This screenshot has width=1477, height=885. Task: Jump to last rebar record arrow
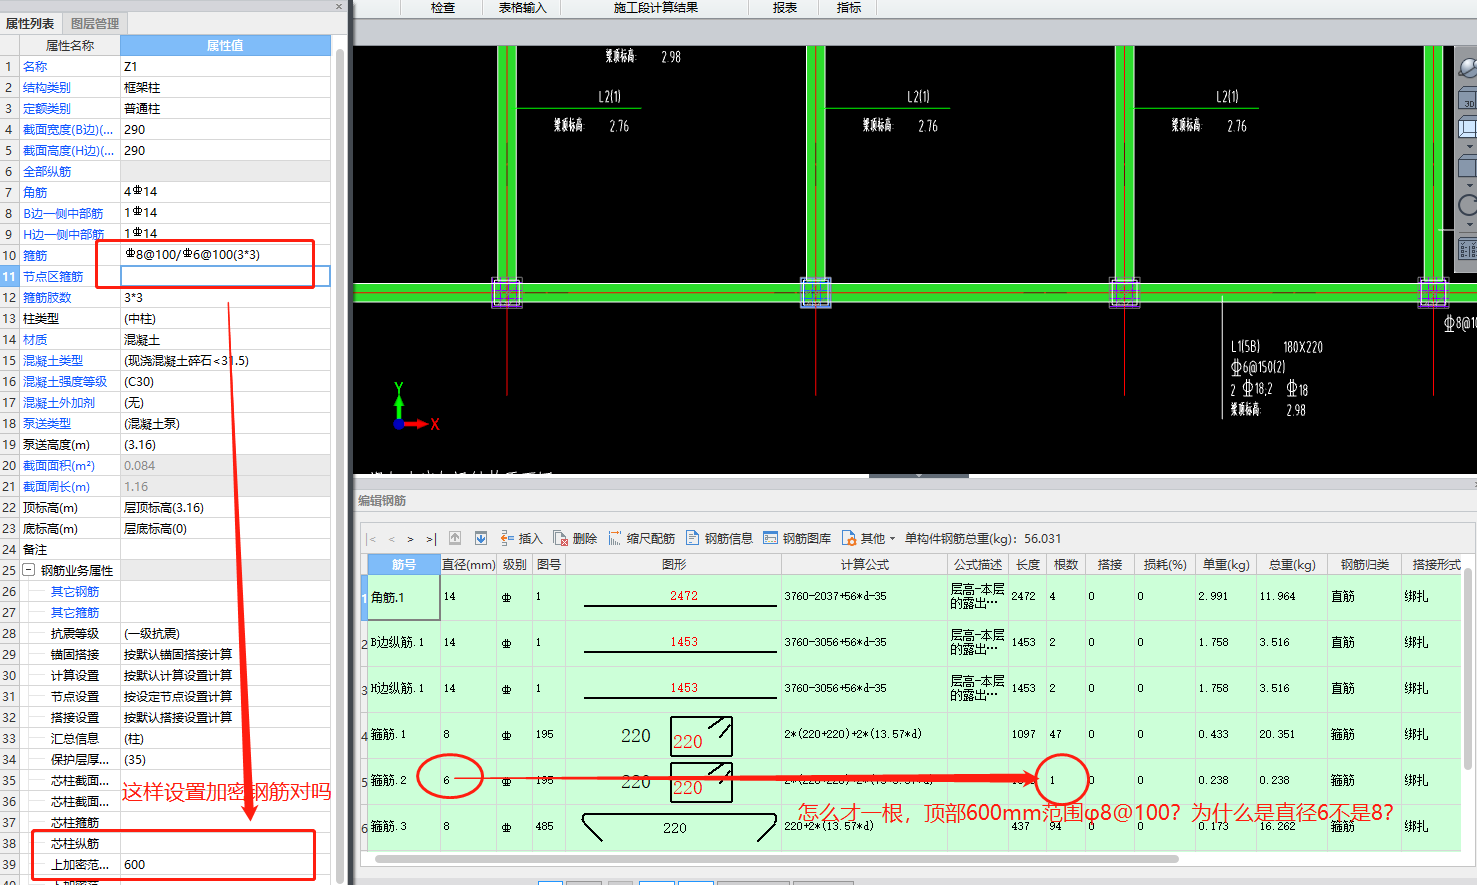click(x=431, y=539)
